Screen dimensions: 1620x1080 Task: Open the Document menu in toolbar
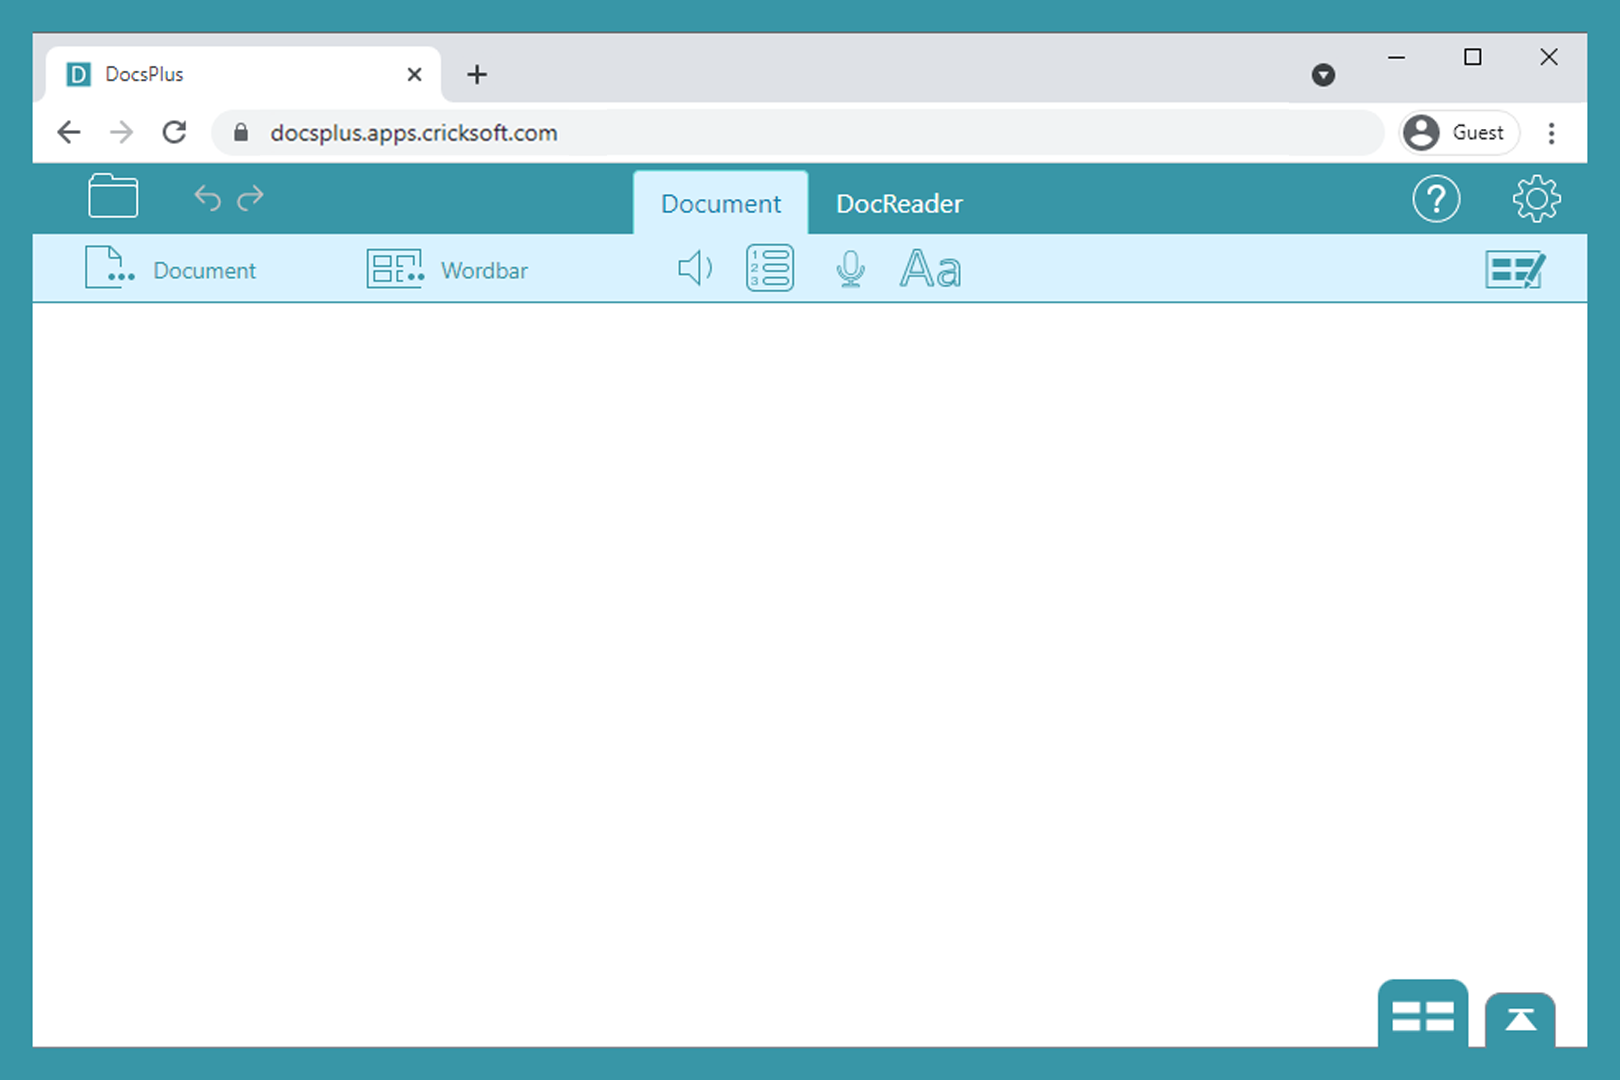click(x=171, y=270)
